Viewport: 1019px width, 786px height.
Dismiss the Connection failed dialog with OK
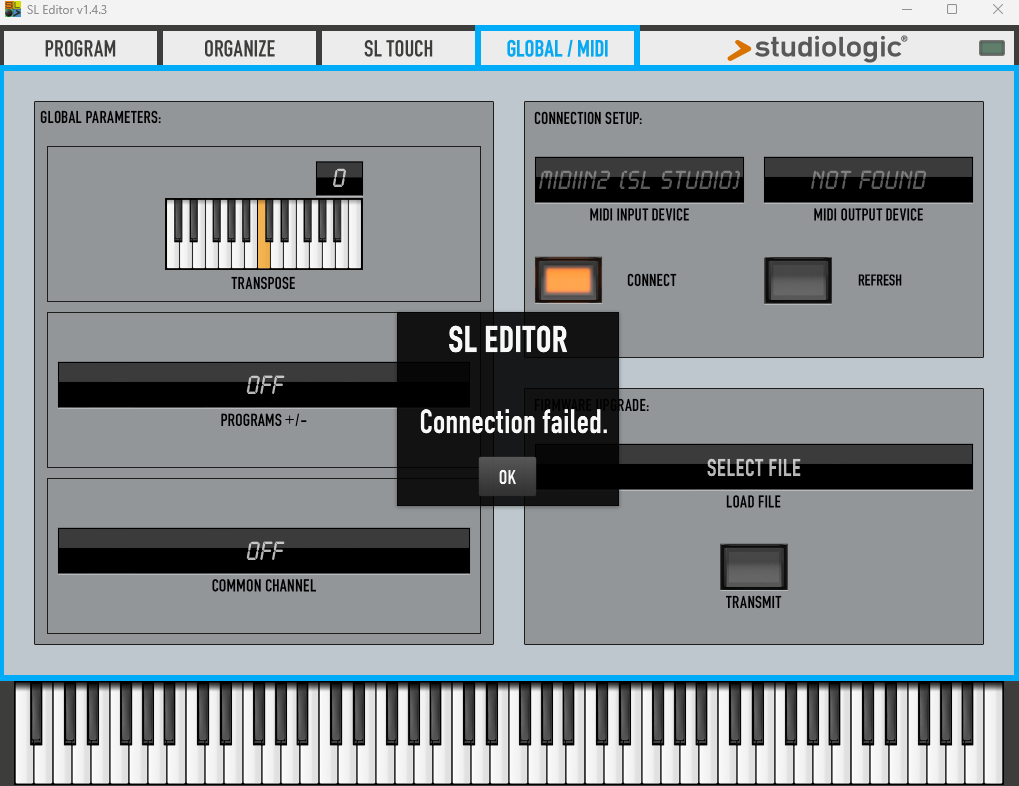click(507, 477)
